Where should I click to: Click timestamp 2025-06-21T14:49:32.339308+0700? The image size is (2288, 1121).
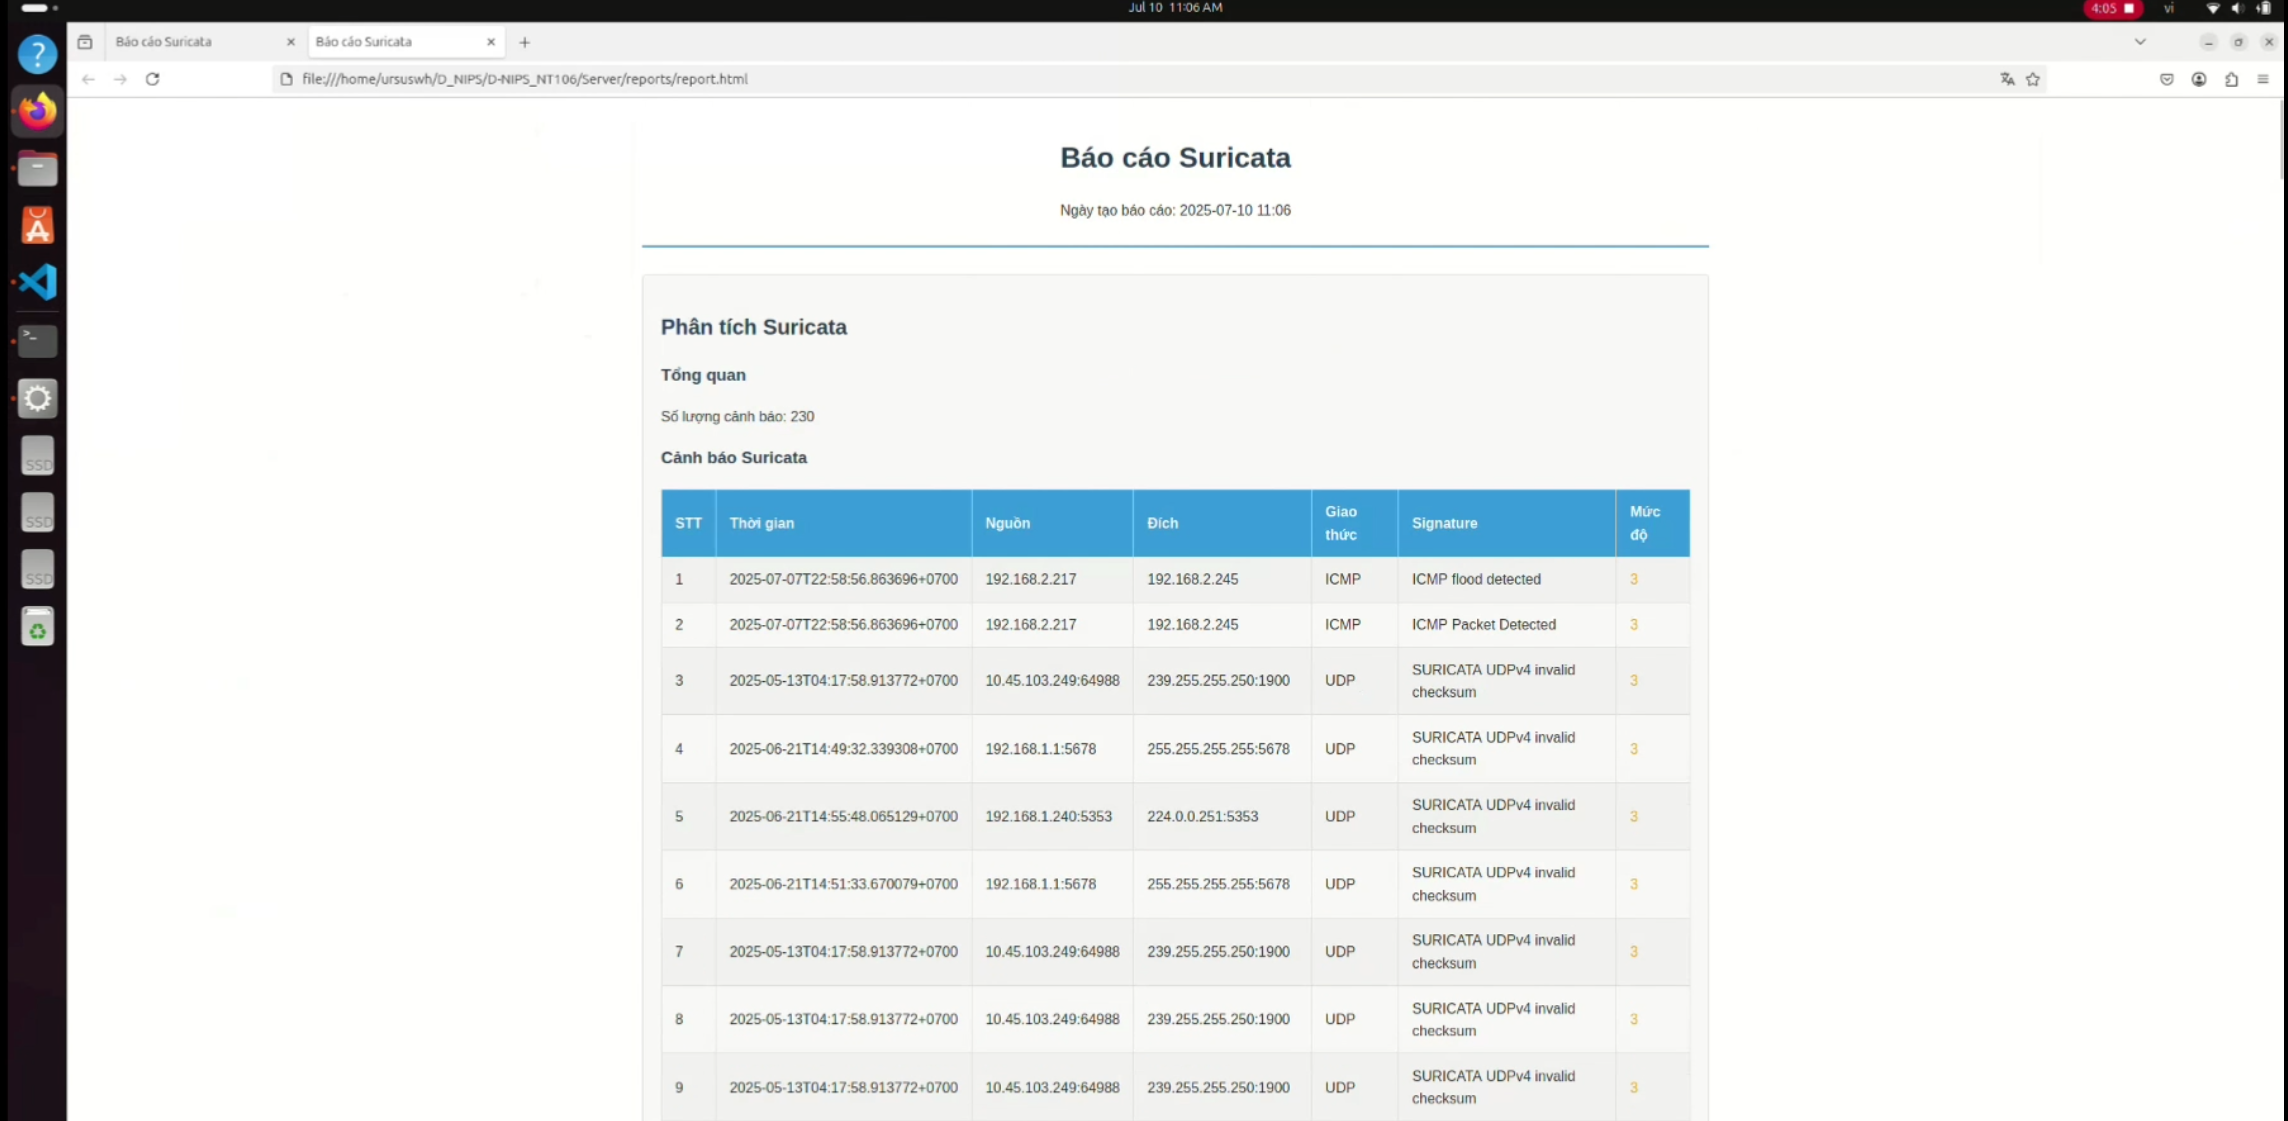tap(843, 748)
